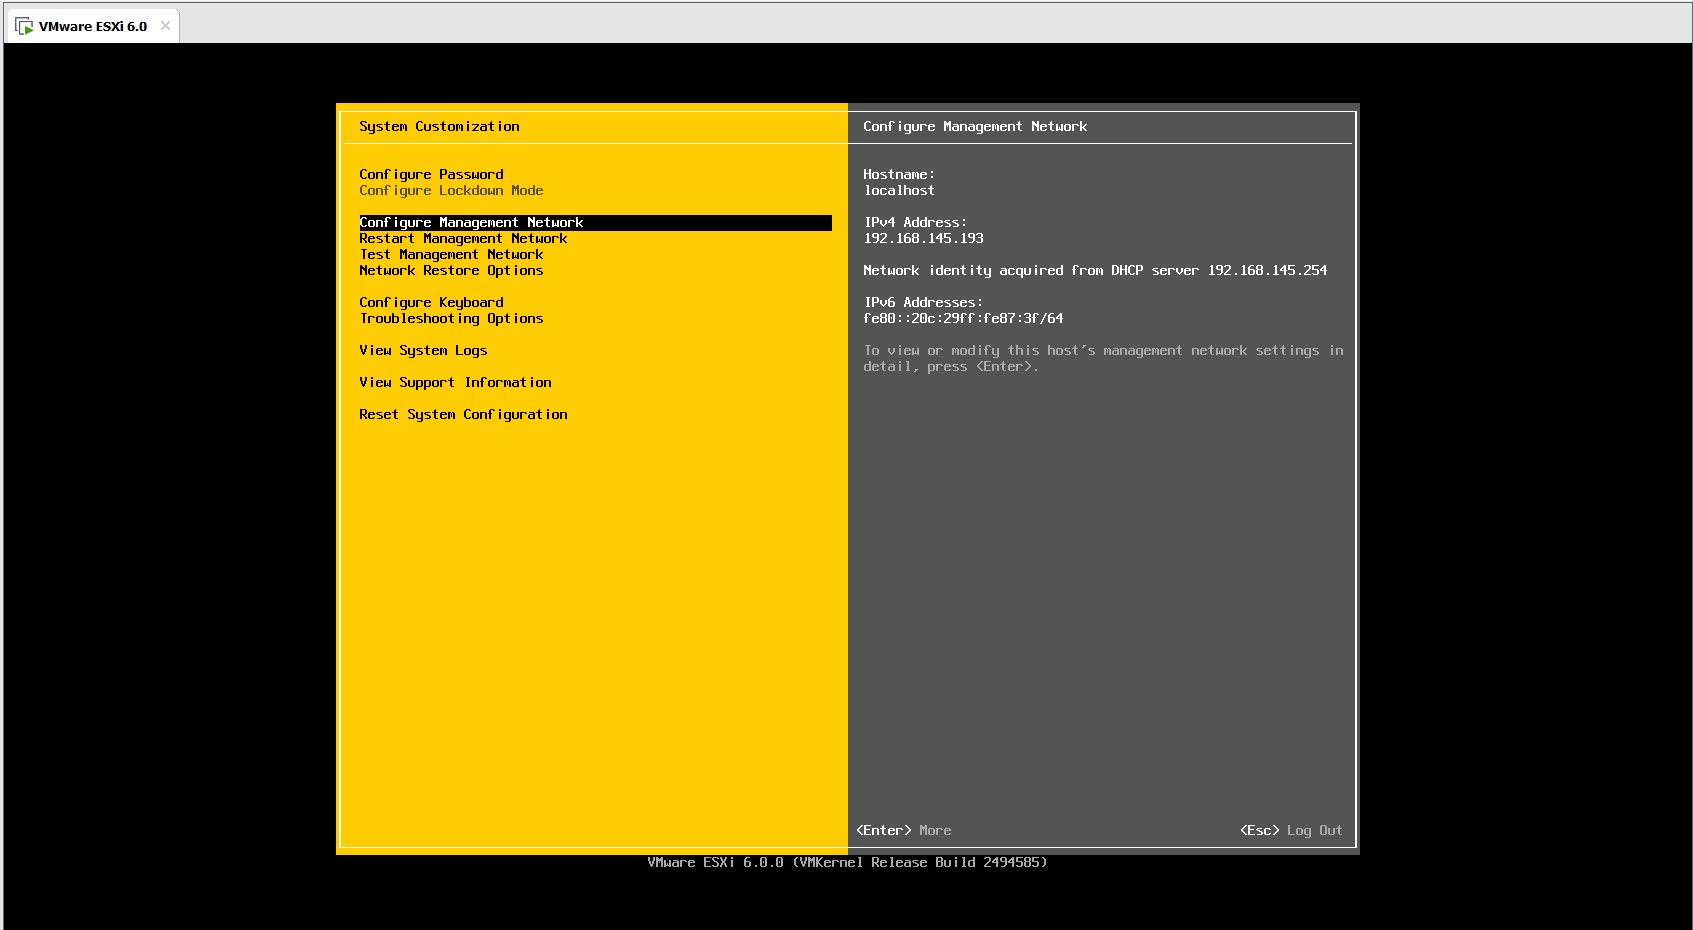Click the hostname value localhost

(x=899, y=191)
